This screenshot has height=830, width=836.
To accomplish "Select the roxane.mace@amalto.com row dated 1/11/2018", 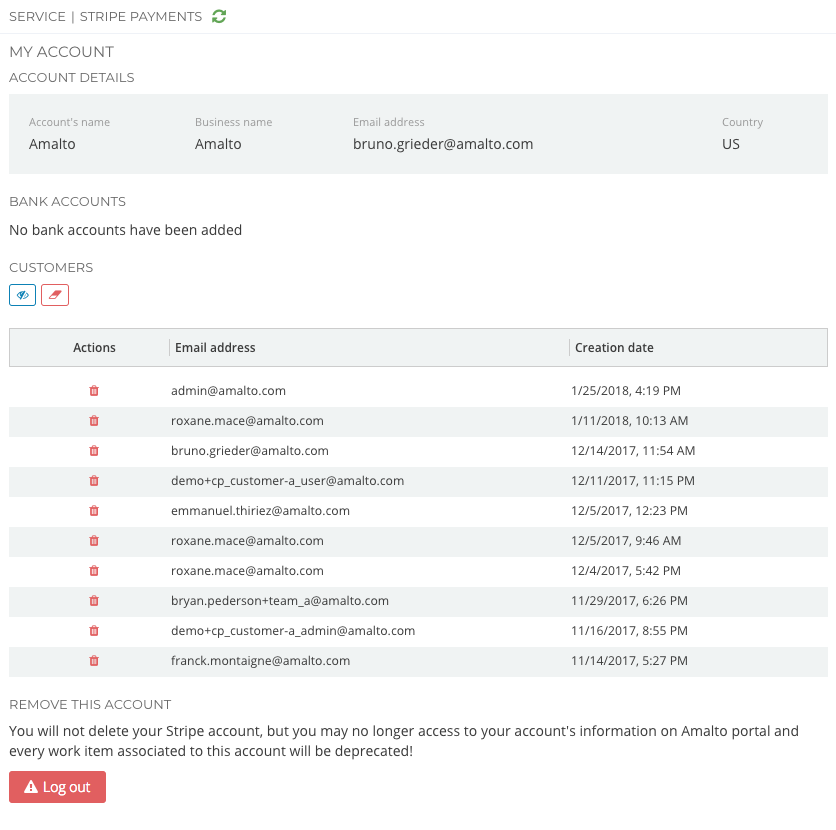I will [247, 421].
